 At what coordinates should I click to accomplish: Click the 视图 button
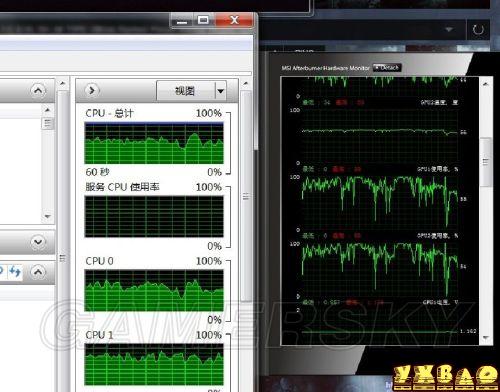(185, 91)
